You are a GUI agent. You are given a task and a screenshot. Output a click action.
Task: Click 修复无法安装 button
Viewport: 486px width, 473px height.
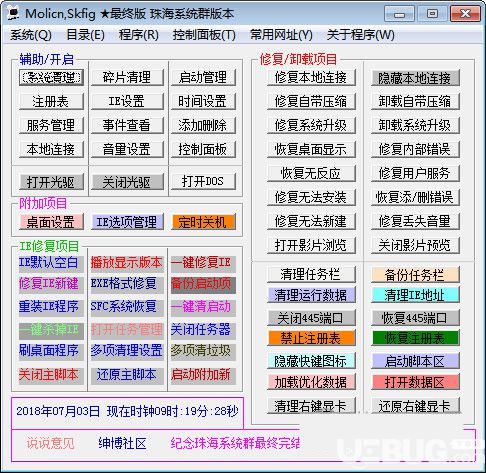[x=311, y=197]
